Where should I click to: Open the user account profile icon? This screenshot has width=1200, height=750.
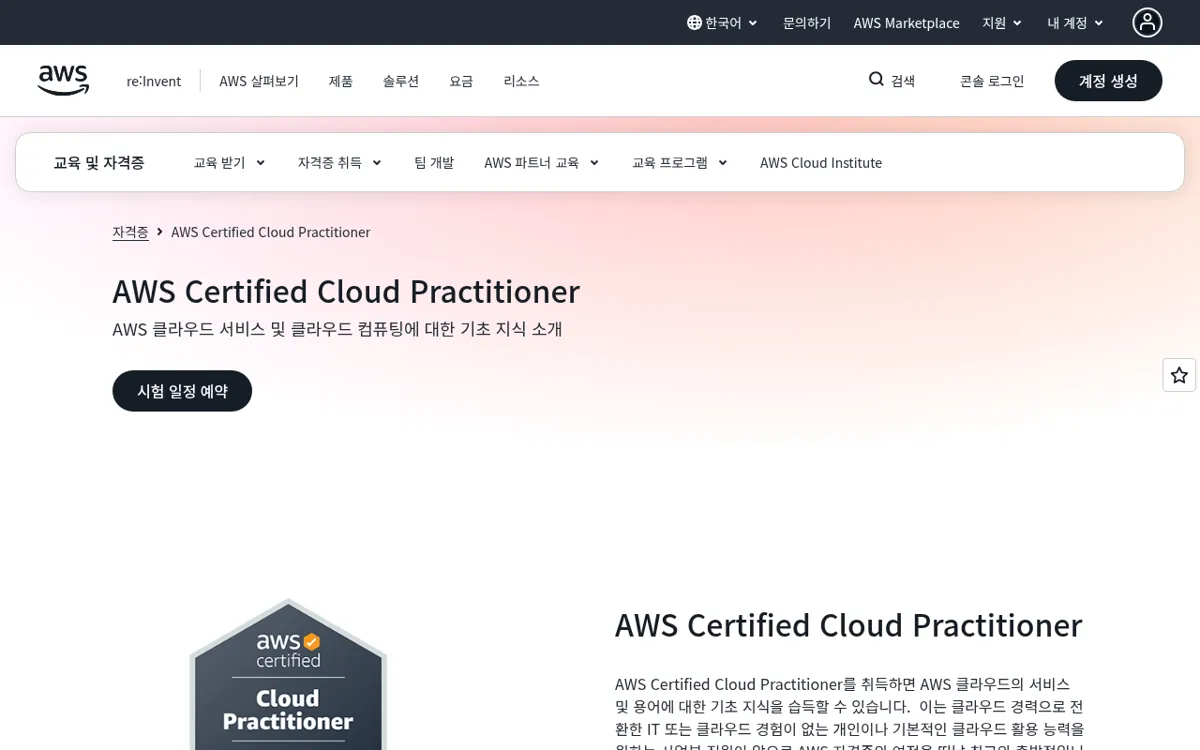[x=1147, y=22]
